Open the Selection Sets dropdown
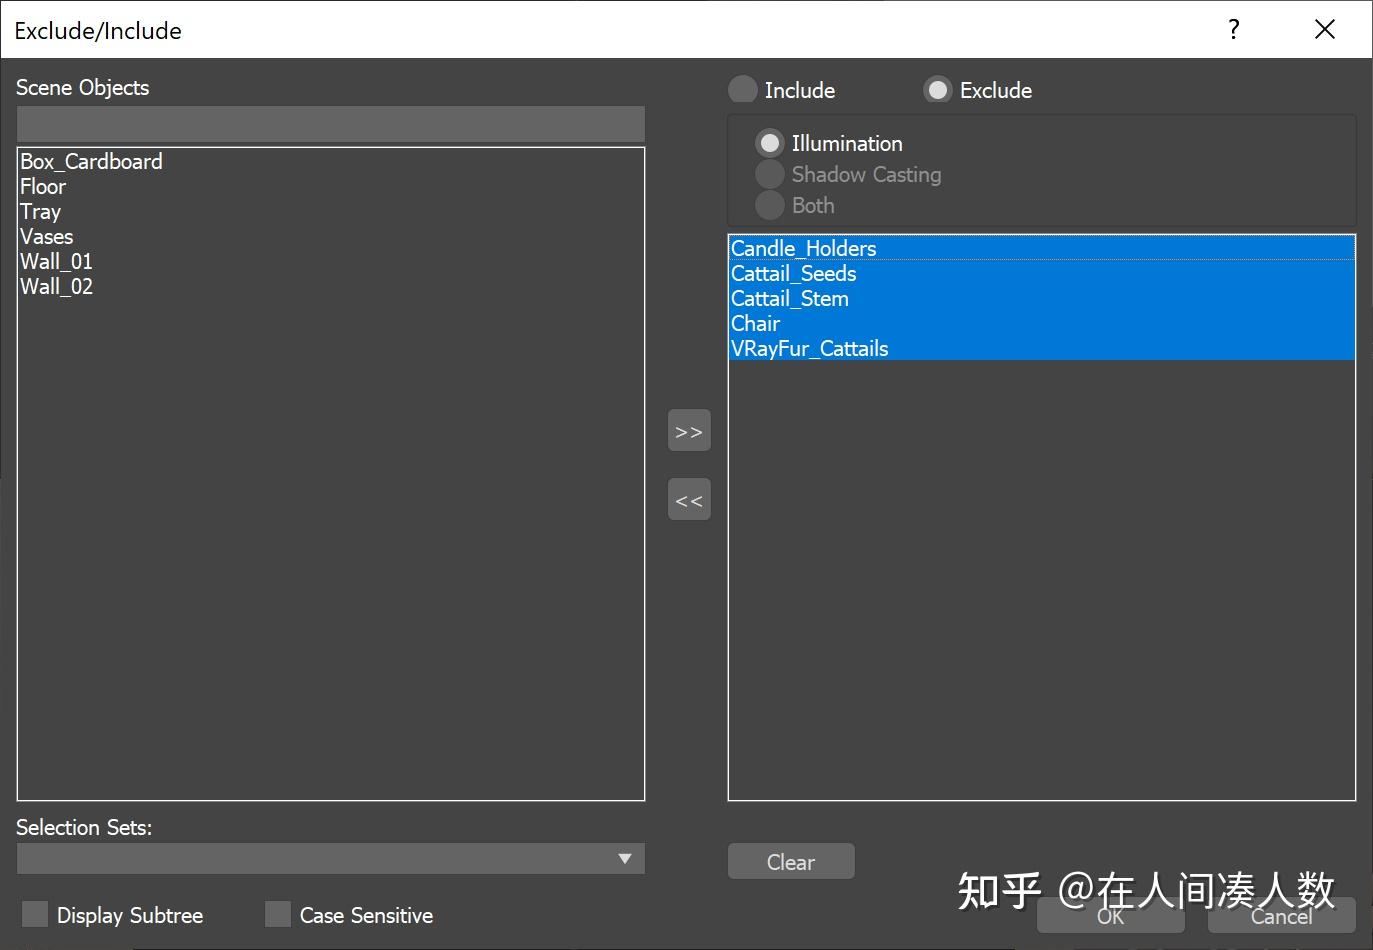Image resolution: width=1373 pixels, height=950 pixels. pyautogui.click(x=625, y=858)
